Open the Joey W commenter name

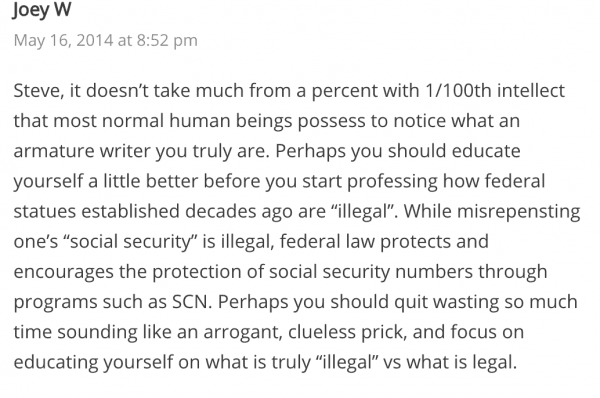pyautogui.click(x=42, y=10)
